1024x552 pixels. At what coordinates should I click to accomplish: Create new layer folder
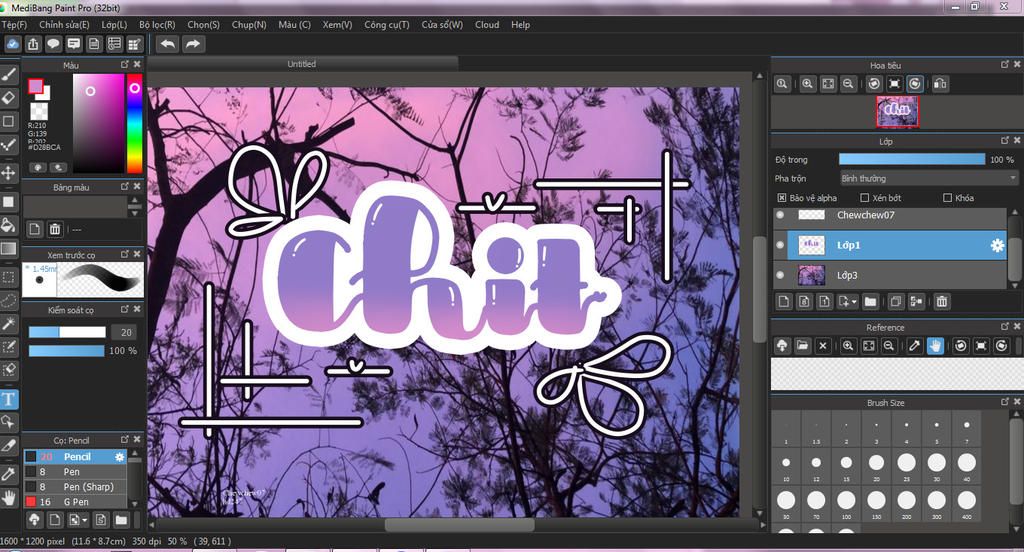click(870, 301)
